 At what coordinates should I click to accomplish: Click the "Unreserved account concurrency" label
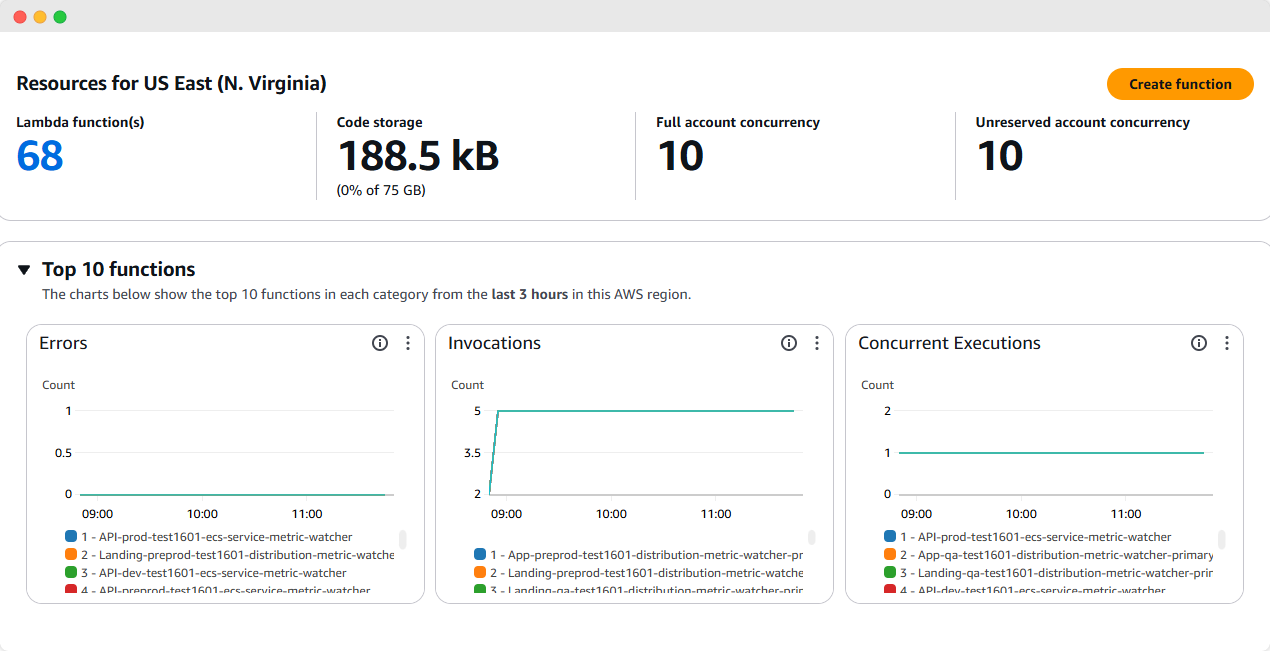1083,122
